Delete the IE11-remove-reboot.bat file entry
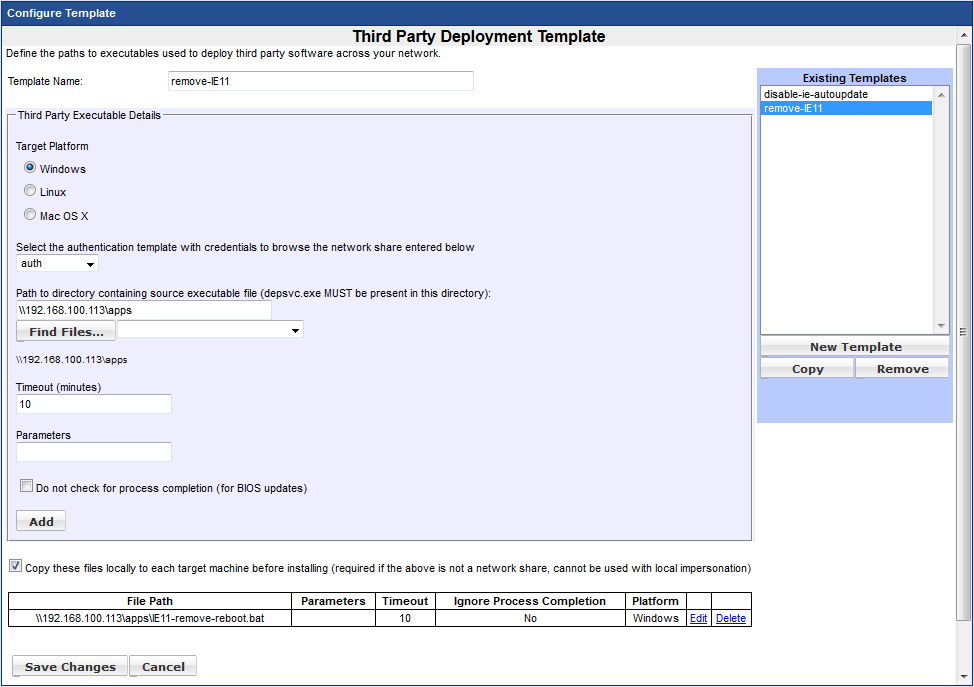The height and width of the screenshot is (687, 974). point(730,618)
